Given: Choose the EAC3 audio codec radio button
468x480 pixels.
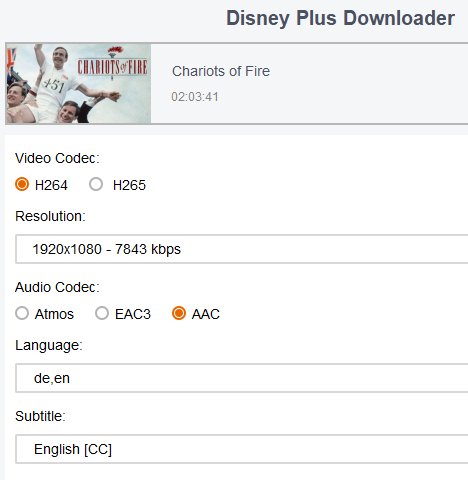Looking at the screenshot, I should (102, 313).
